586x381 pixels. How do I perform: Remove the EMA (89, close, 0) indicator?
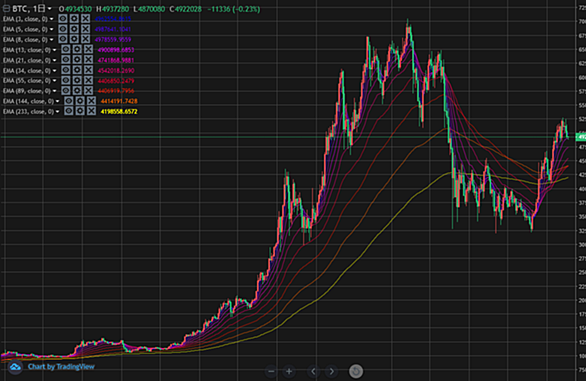coord(89,90)
